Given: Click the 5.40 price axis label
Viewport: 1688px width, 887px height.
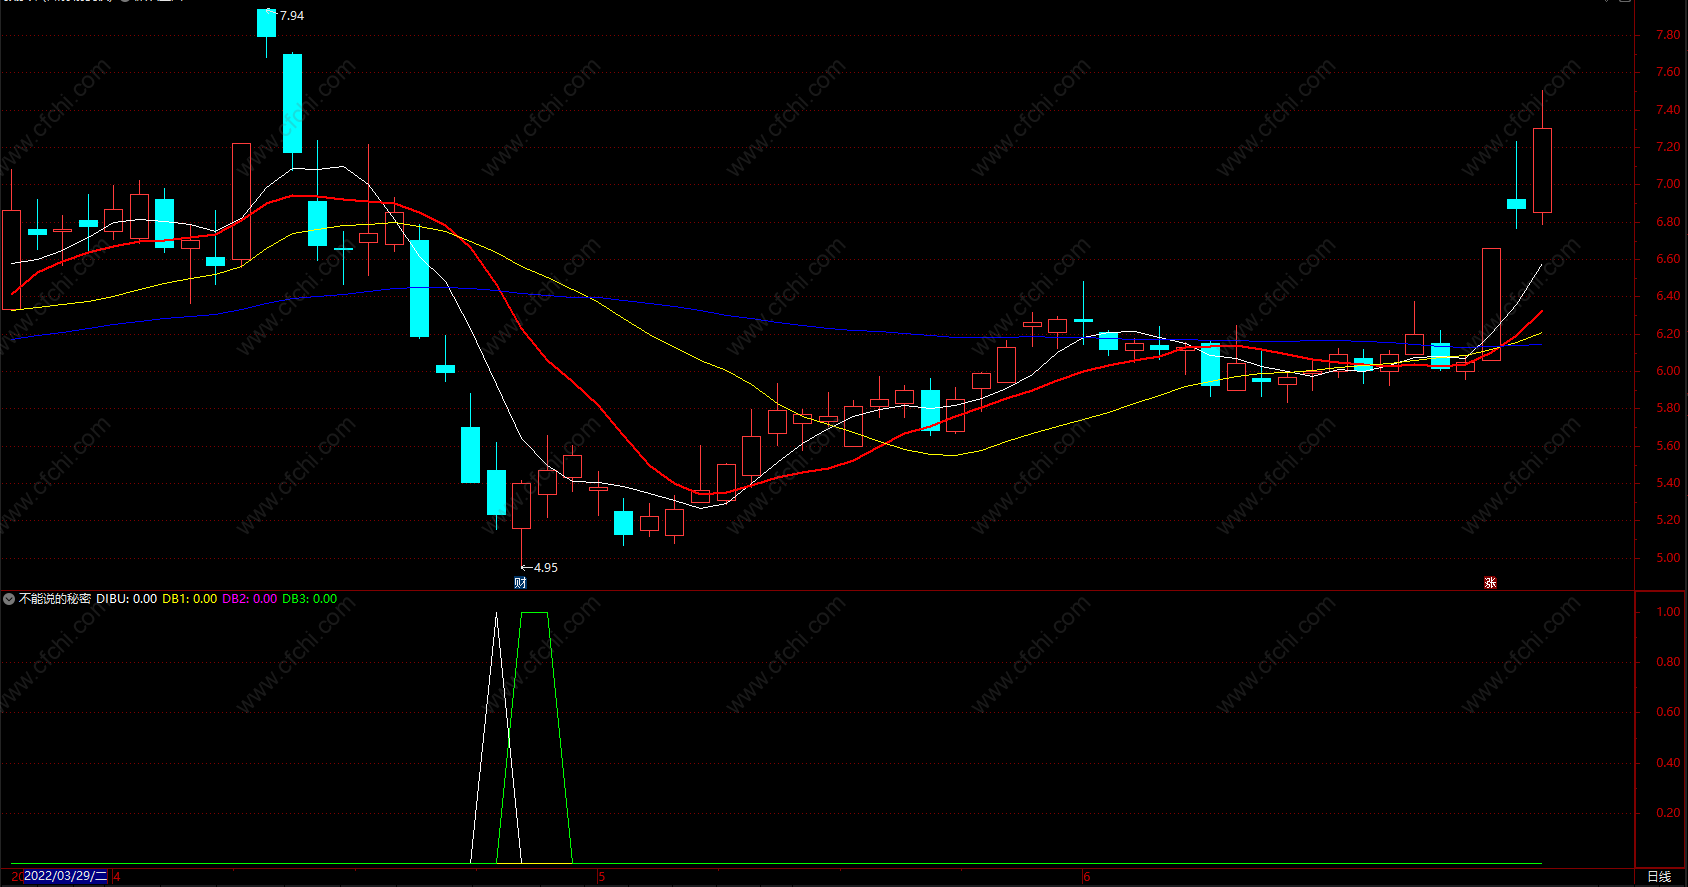Looking at the screenshot, I should click(1668, 483).
